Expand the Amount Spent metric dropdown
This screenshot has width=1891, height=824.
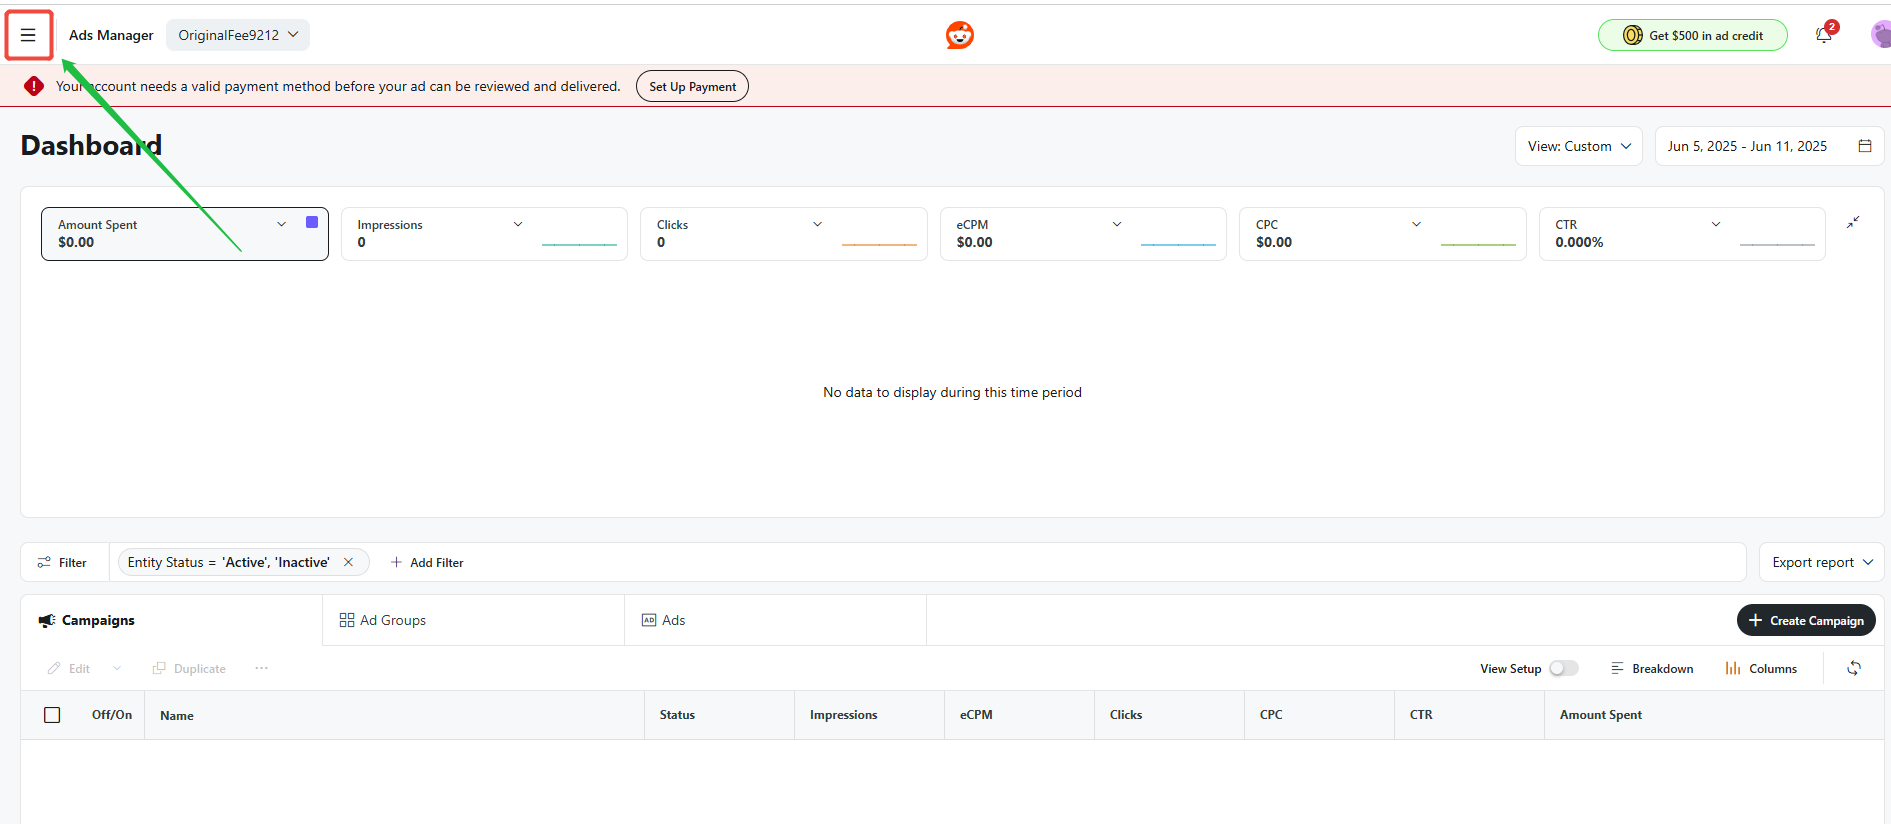(281, 224)
